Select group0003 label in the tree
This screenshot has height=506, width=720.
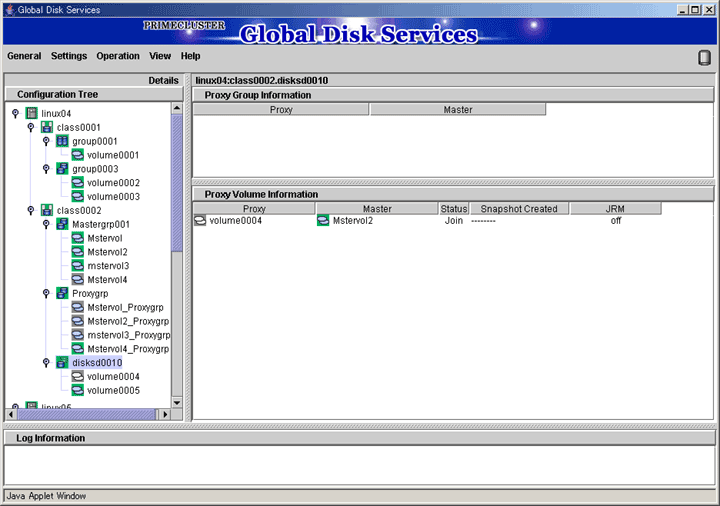[x=95, y=169]
